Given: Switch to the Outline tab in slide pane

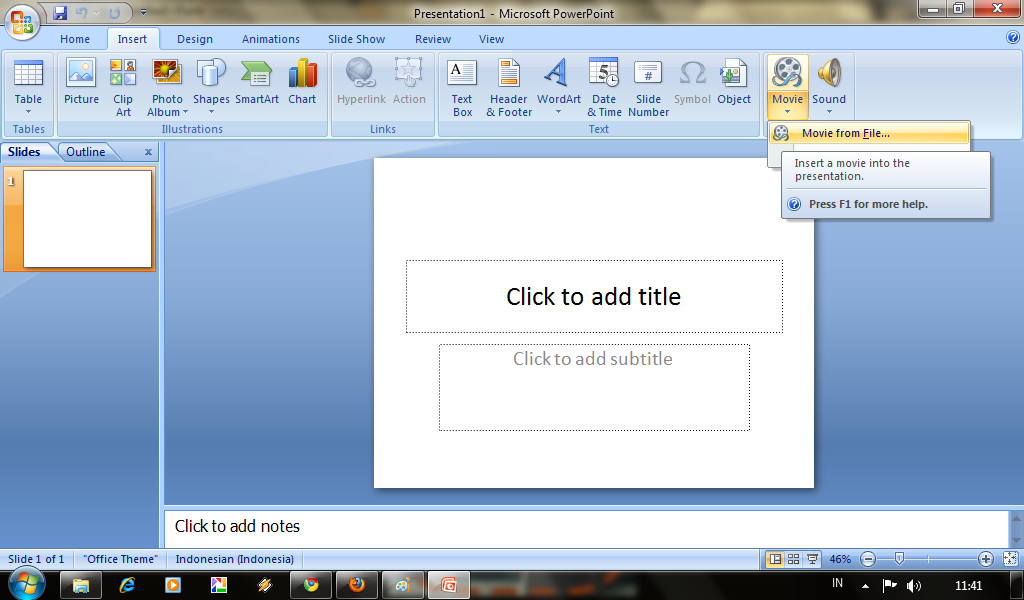Looking at the screenshot, I should (x=85, y=151).
